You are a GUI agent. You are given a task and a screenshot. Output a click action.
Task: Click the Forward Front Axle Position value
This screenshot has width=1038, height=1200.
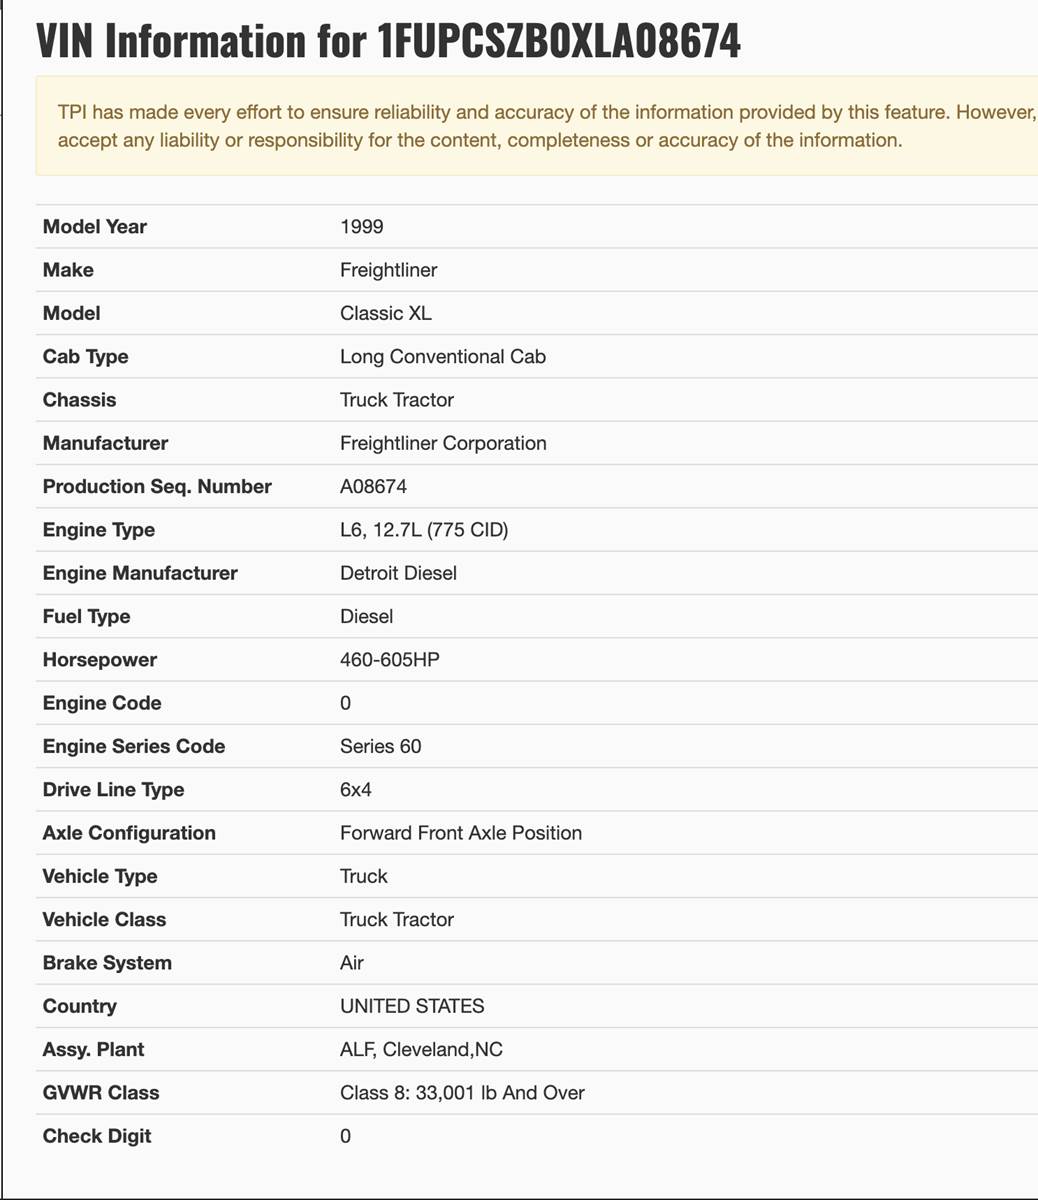(461, 833)
